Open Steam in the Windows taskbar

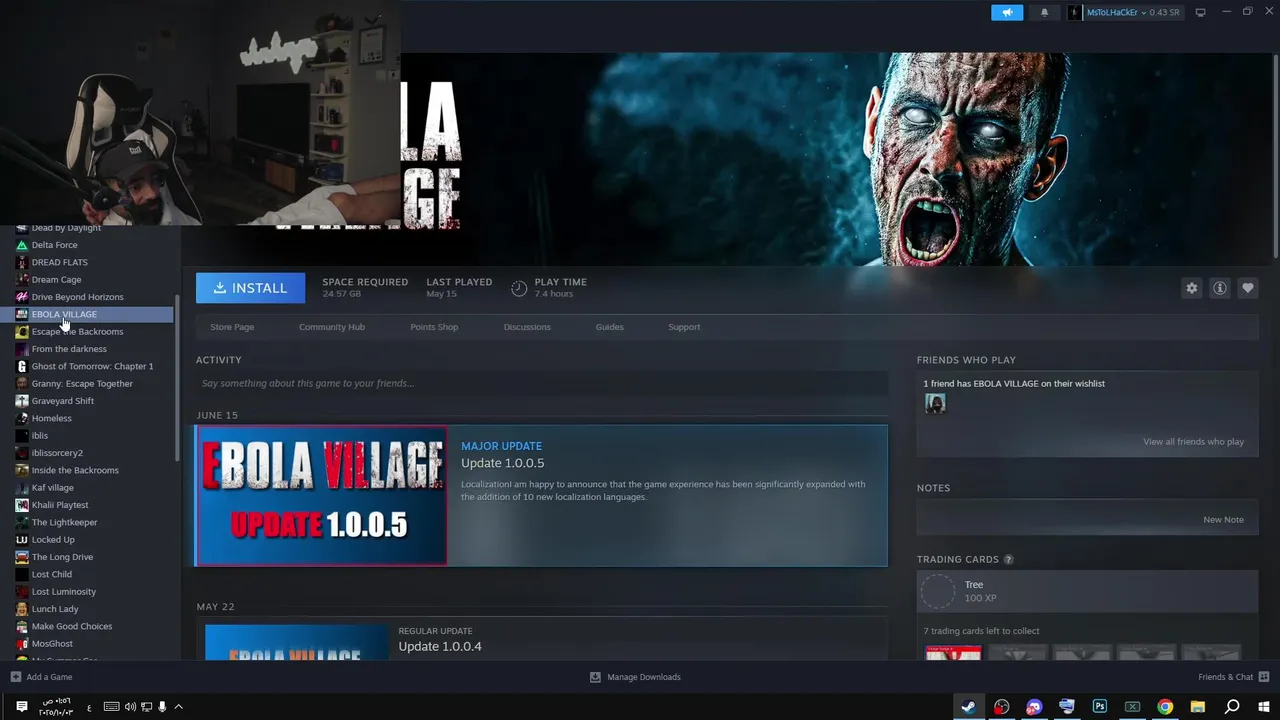968,707
